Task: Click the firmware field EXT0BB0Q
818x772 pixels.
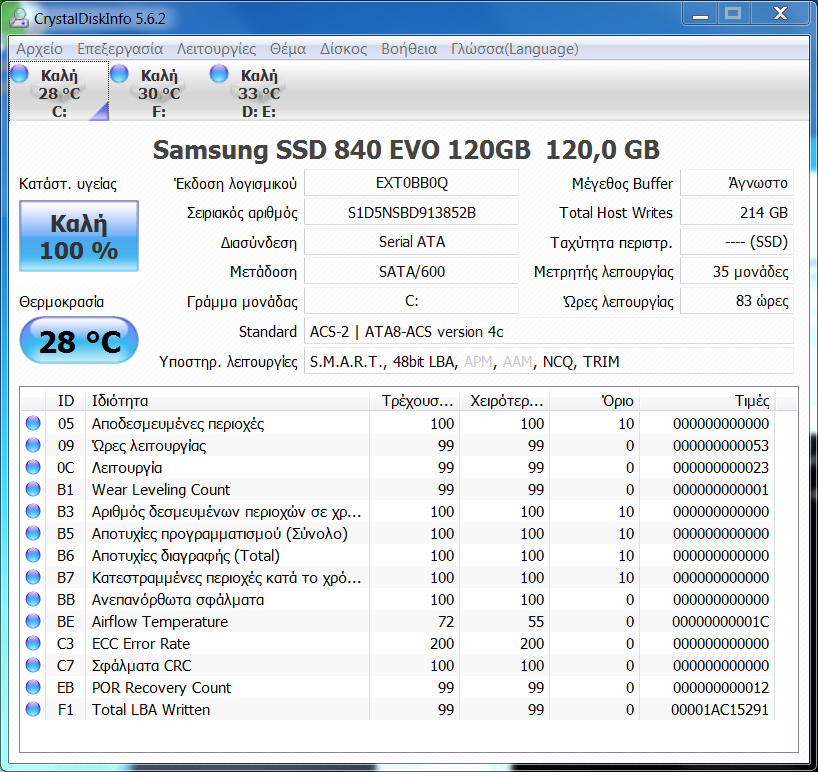Action: 412,183
